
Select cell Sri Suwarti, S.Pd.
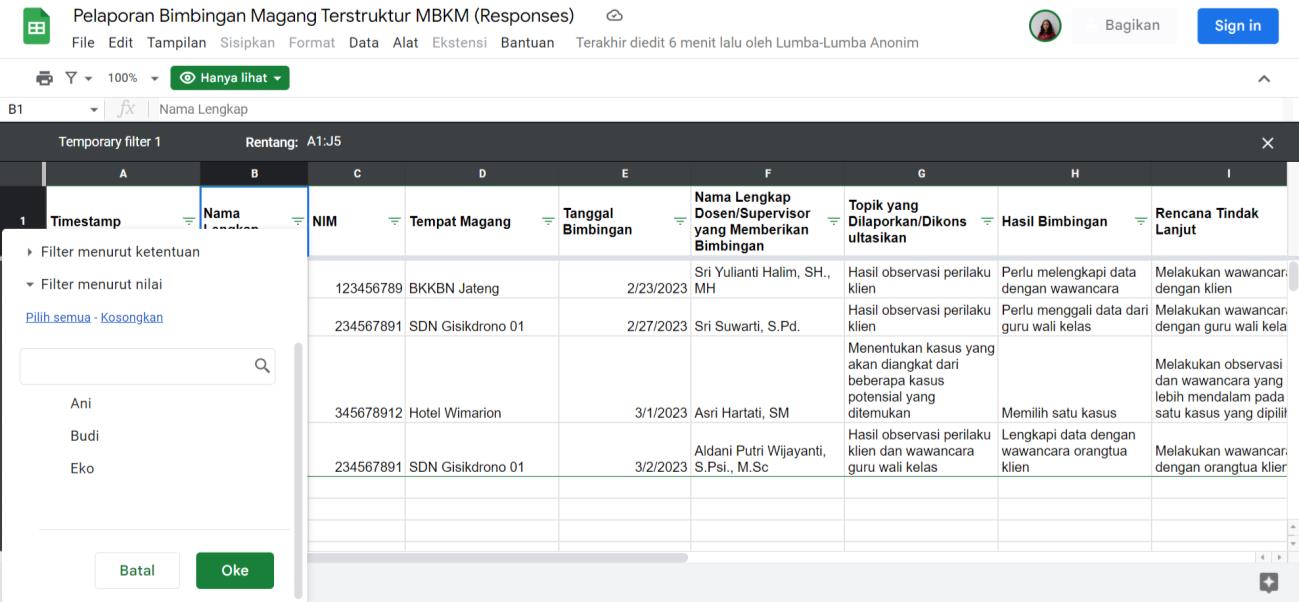coord(767,317)
